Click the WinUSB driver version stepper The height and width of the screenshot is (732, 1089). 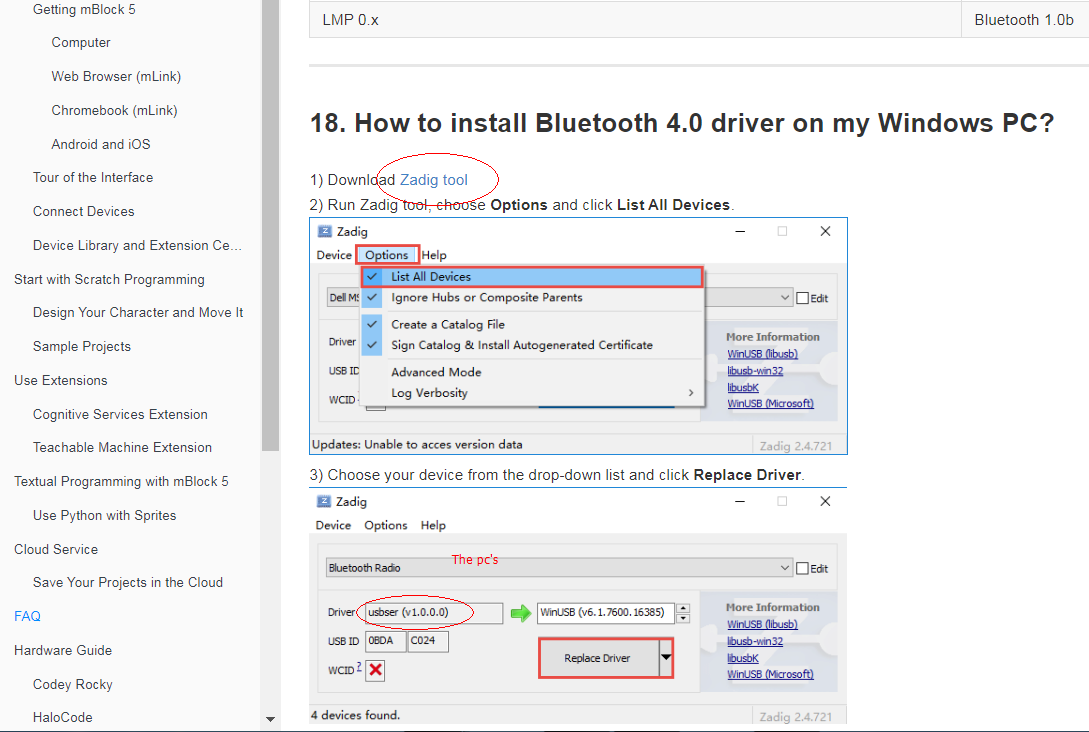[683, 613]
